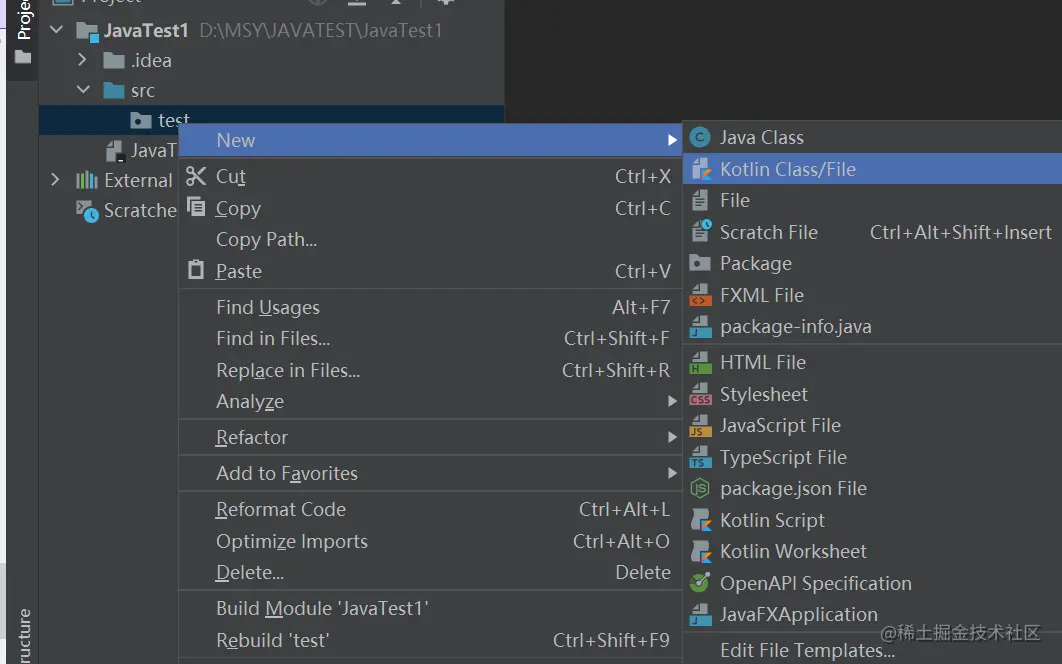Open the Refactor submenu arrow

click(x=672, y=437)
